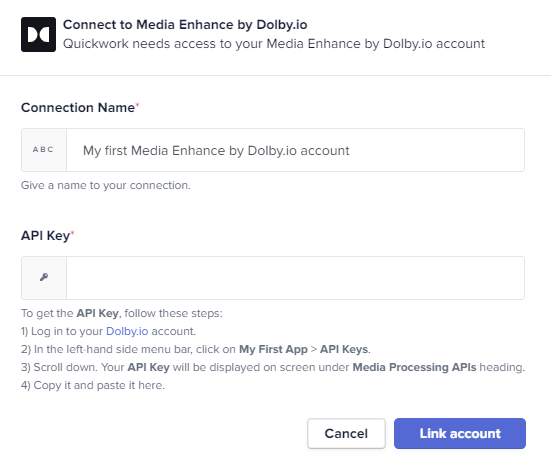Click the subtitle about Quickwork needing access
551x456 pixels.
pyautogui.click(x=274, y=44)
